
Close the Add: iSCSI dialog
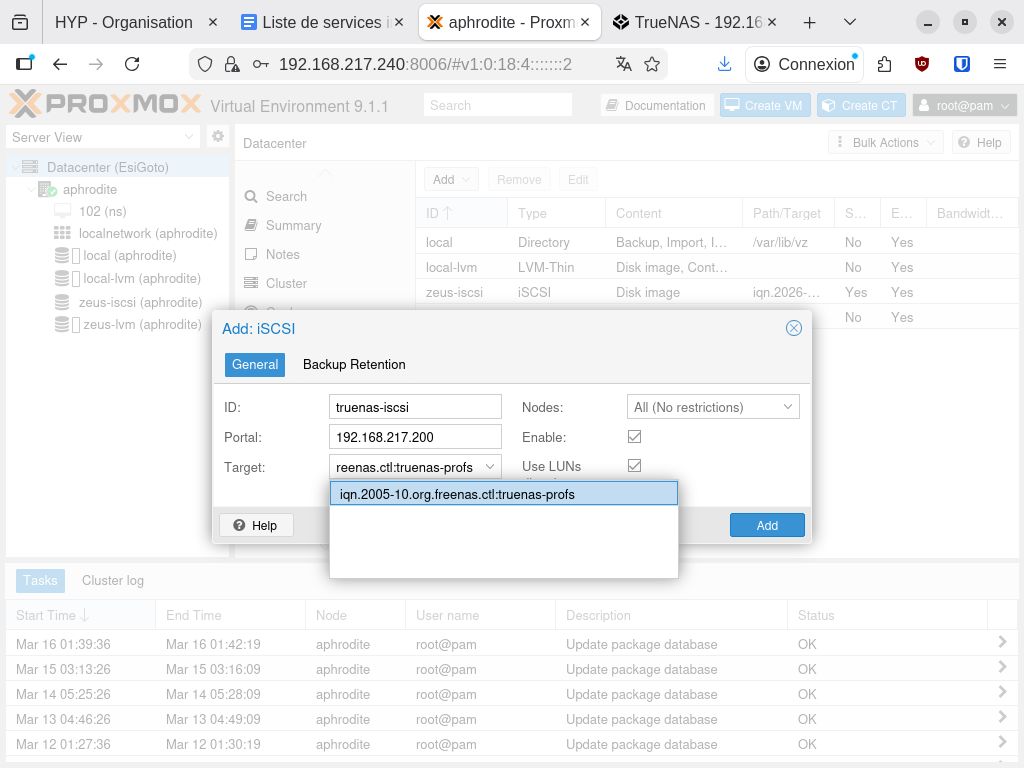coord(794,328)
